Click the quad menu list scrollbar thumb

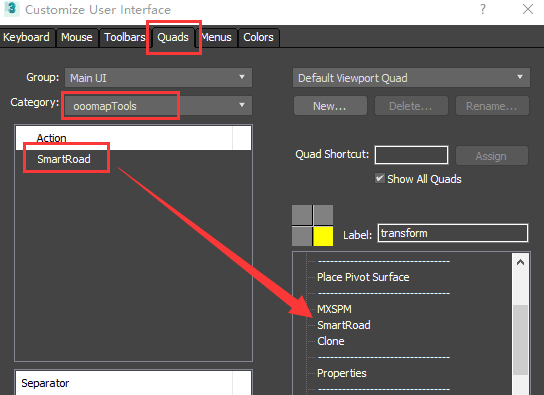[x=520, y=340]
